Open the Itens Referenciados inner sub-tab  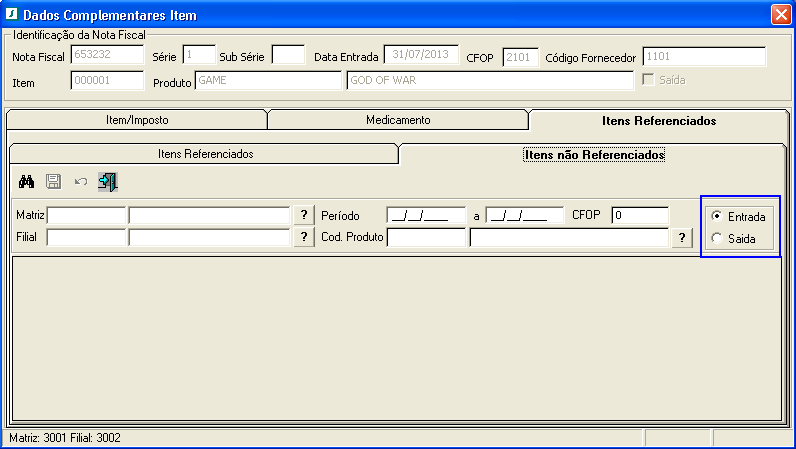(205, 154)
